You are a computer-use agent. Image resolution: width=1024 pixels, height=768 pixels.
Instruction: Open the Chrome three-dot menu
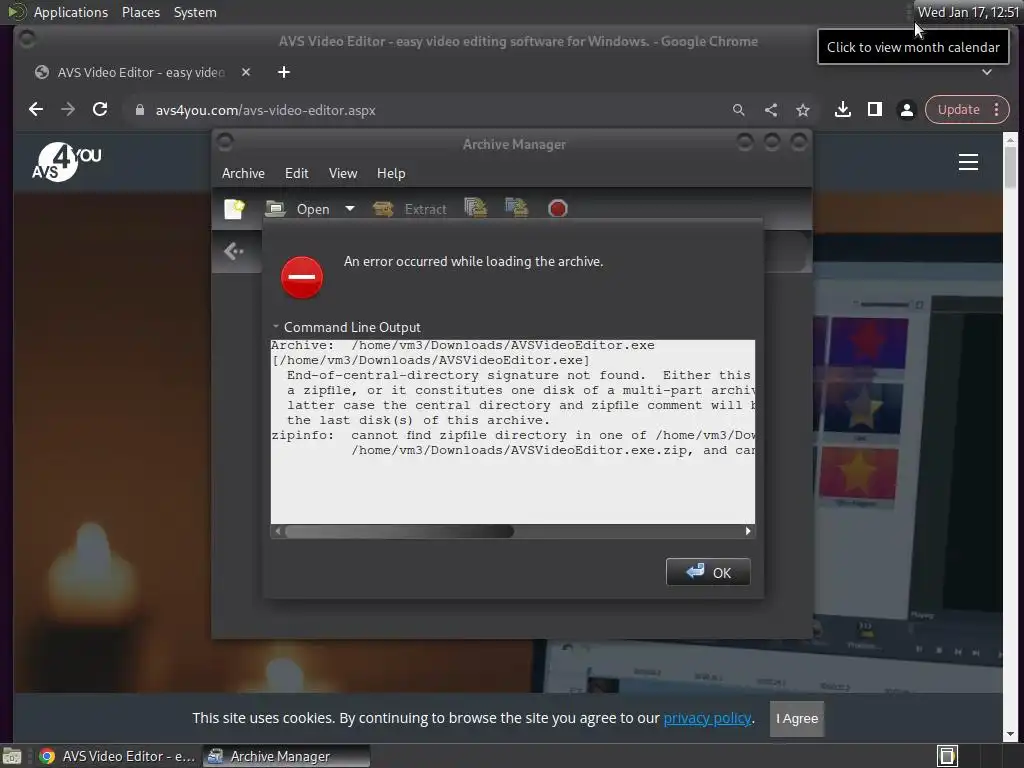pyautogui.click(x=997, y=110)
